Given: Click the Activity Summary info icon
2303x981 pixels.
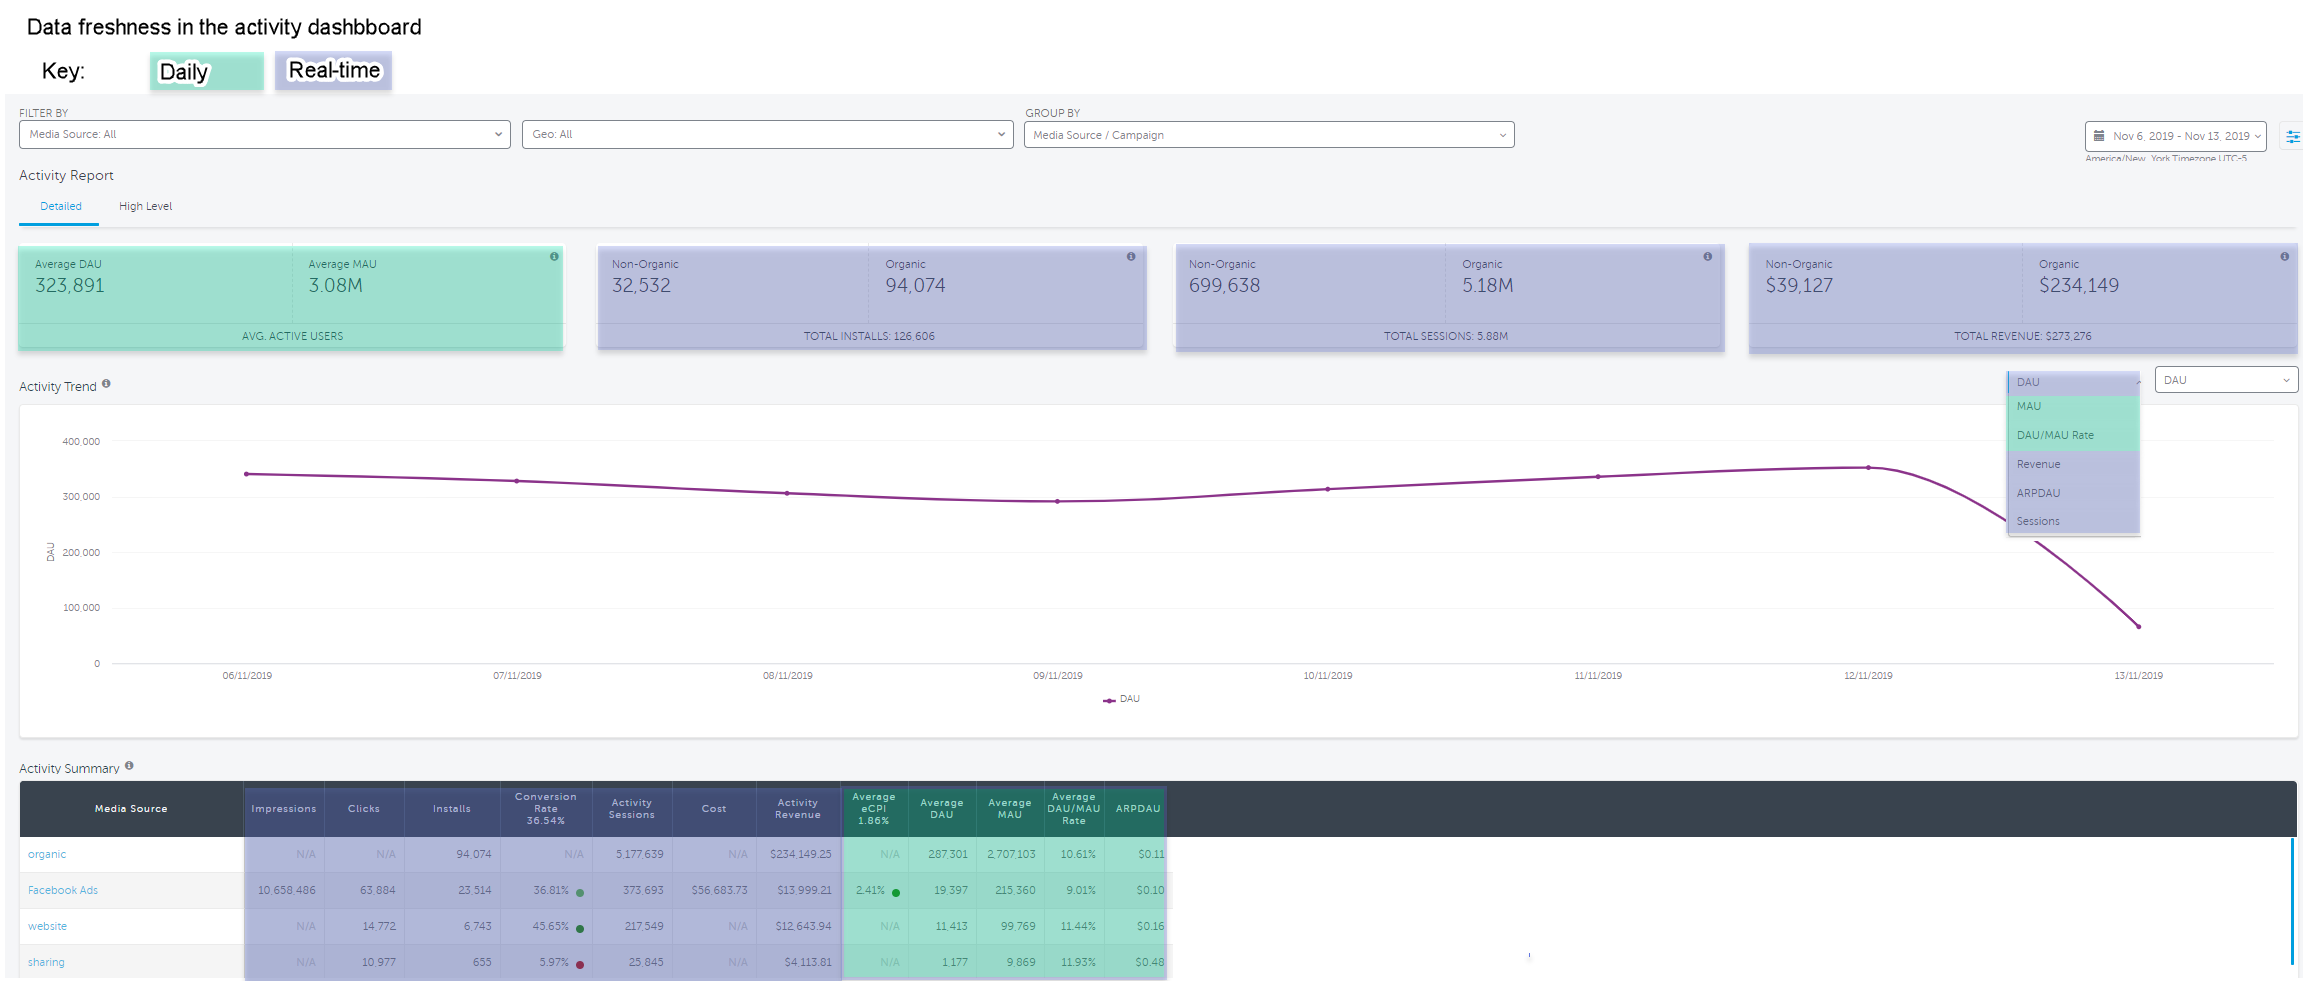Looking at the screenshot, I should [x=129, y=766].
